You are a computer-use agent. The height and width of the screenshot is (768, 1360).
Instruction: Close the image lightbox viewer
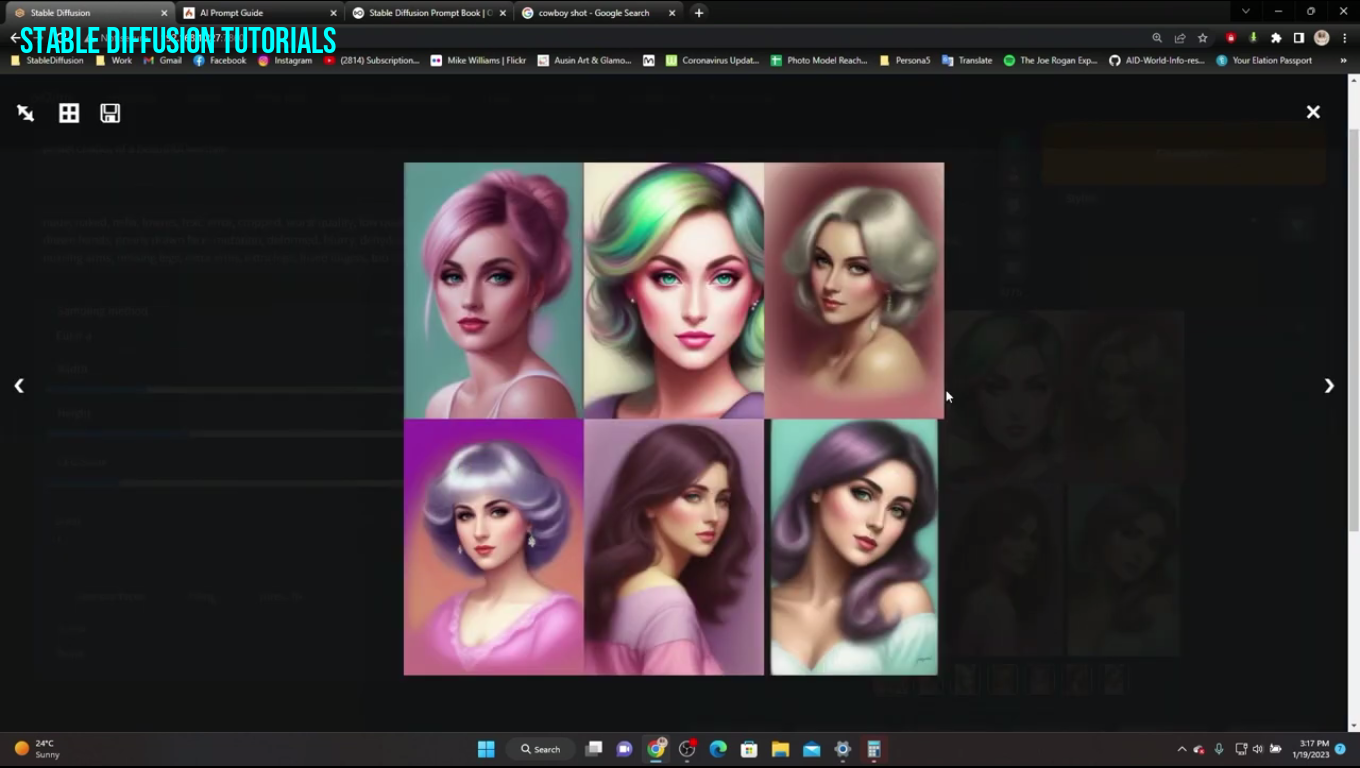click(1313, 112)
